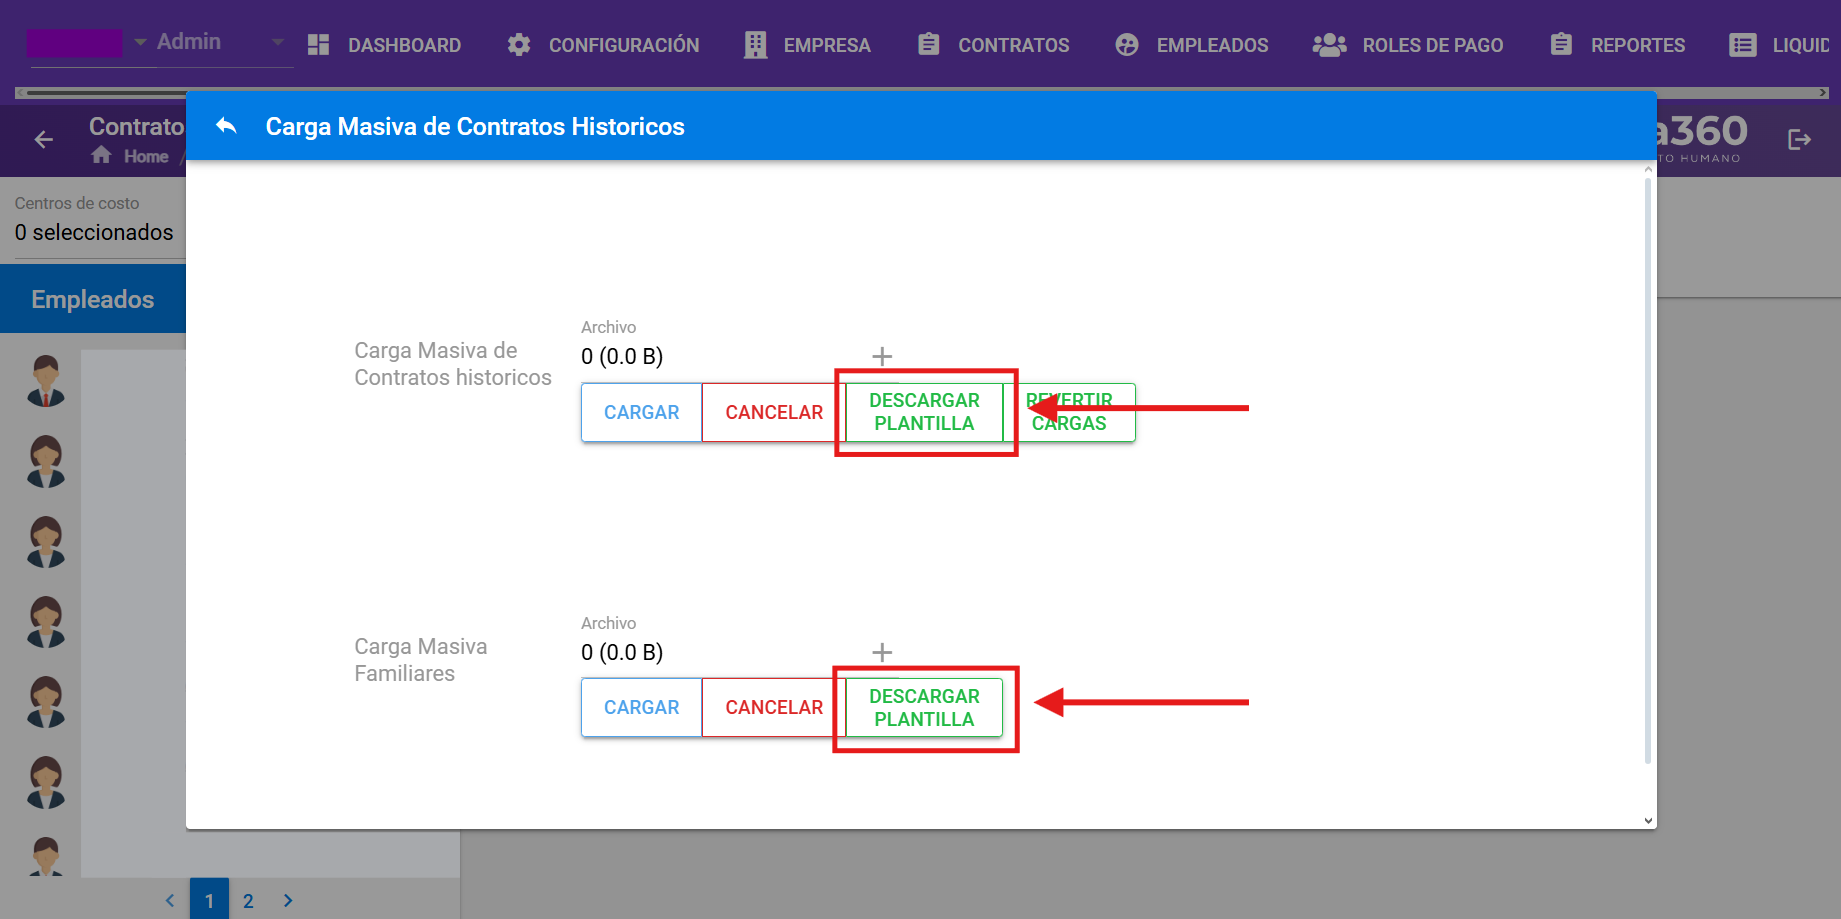Go to page 2 in pagination
Image resolution: width=1841 pixels, height=919 pixels.
(x=248, y=900)
